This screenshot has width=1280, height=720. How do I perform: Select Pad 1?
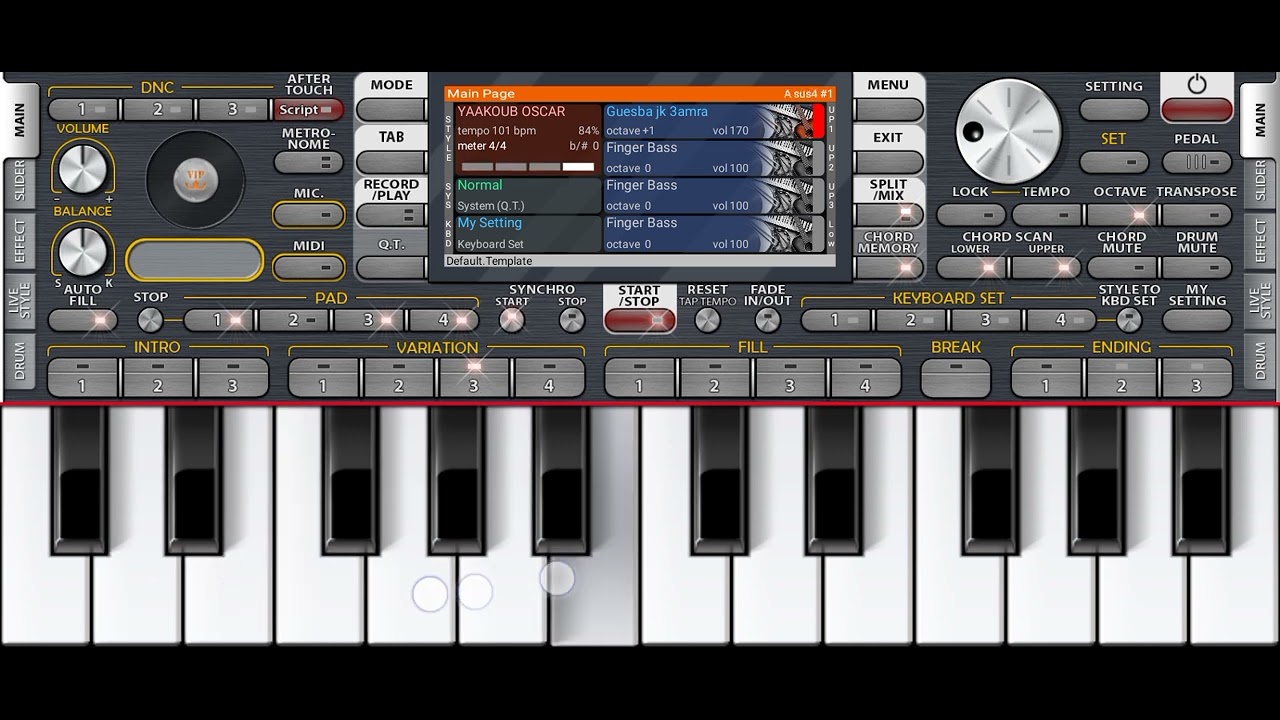tap(219, 320)
